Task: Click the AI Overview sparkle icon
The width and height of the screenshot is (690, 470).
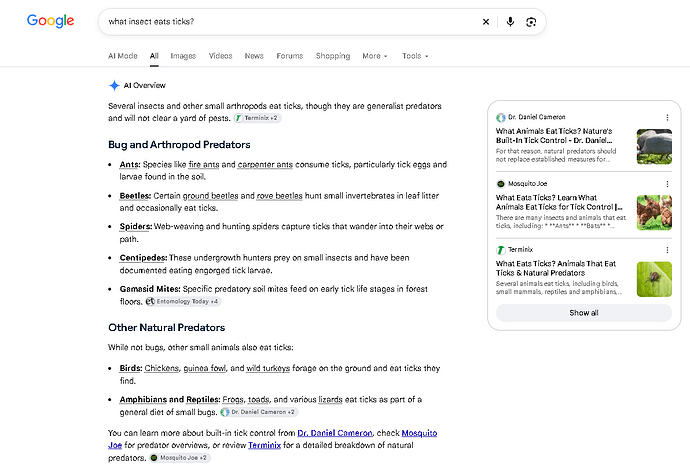Action: pos(114,85)
